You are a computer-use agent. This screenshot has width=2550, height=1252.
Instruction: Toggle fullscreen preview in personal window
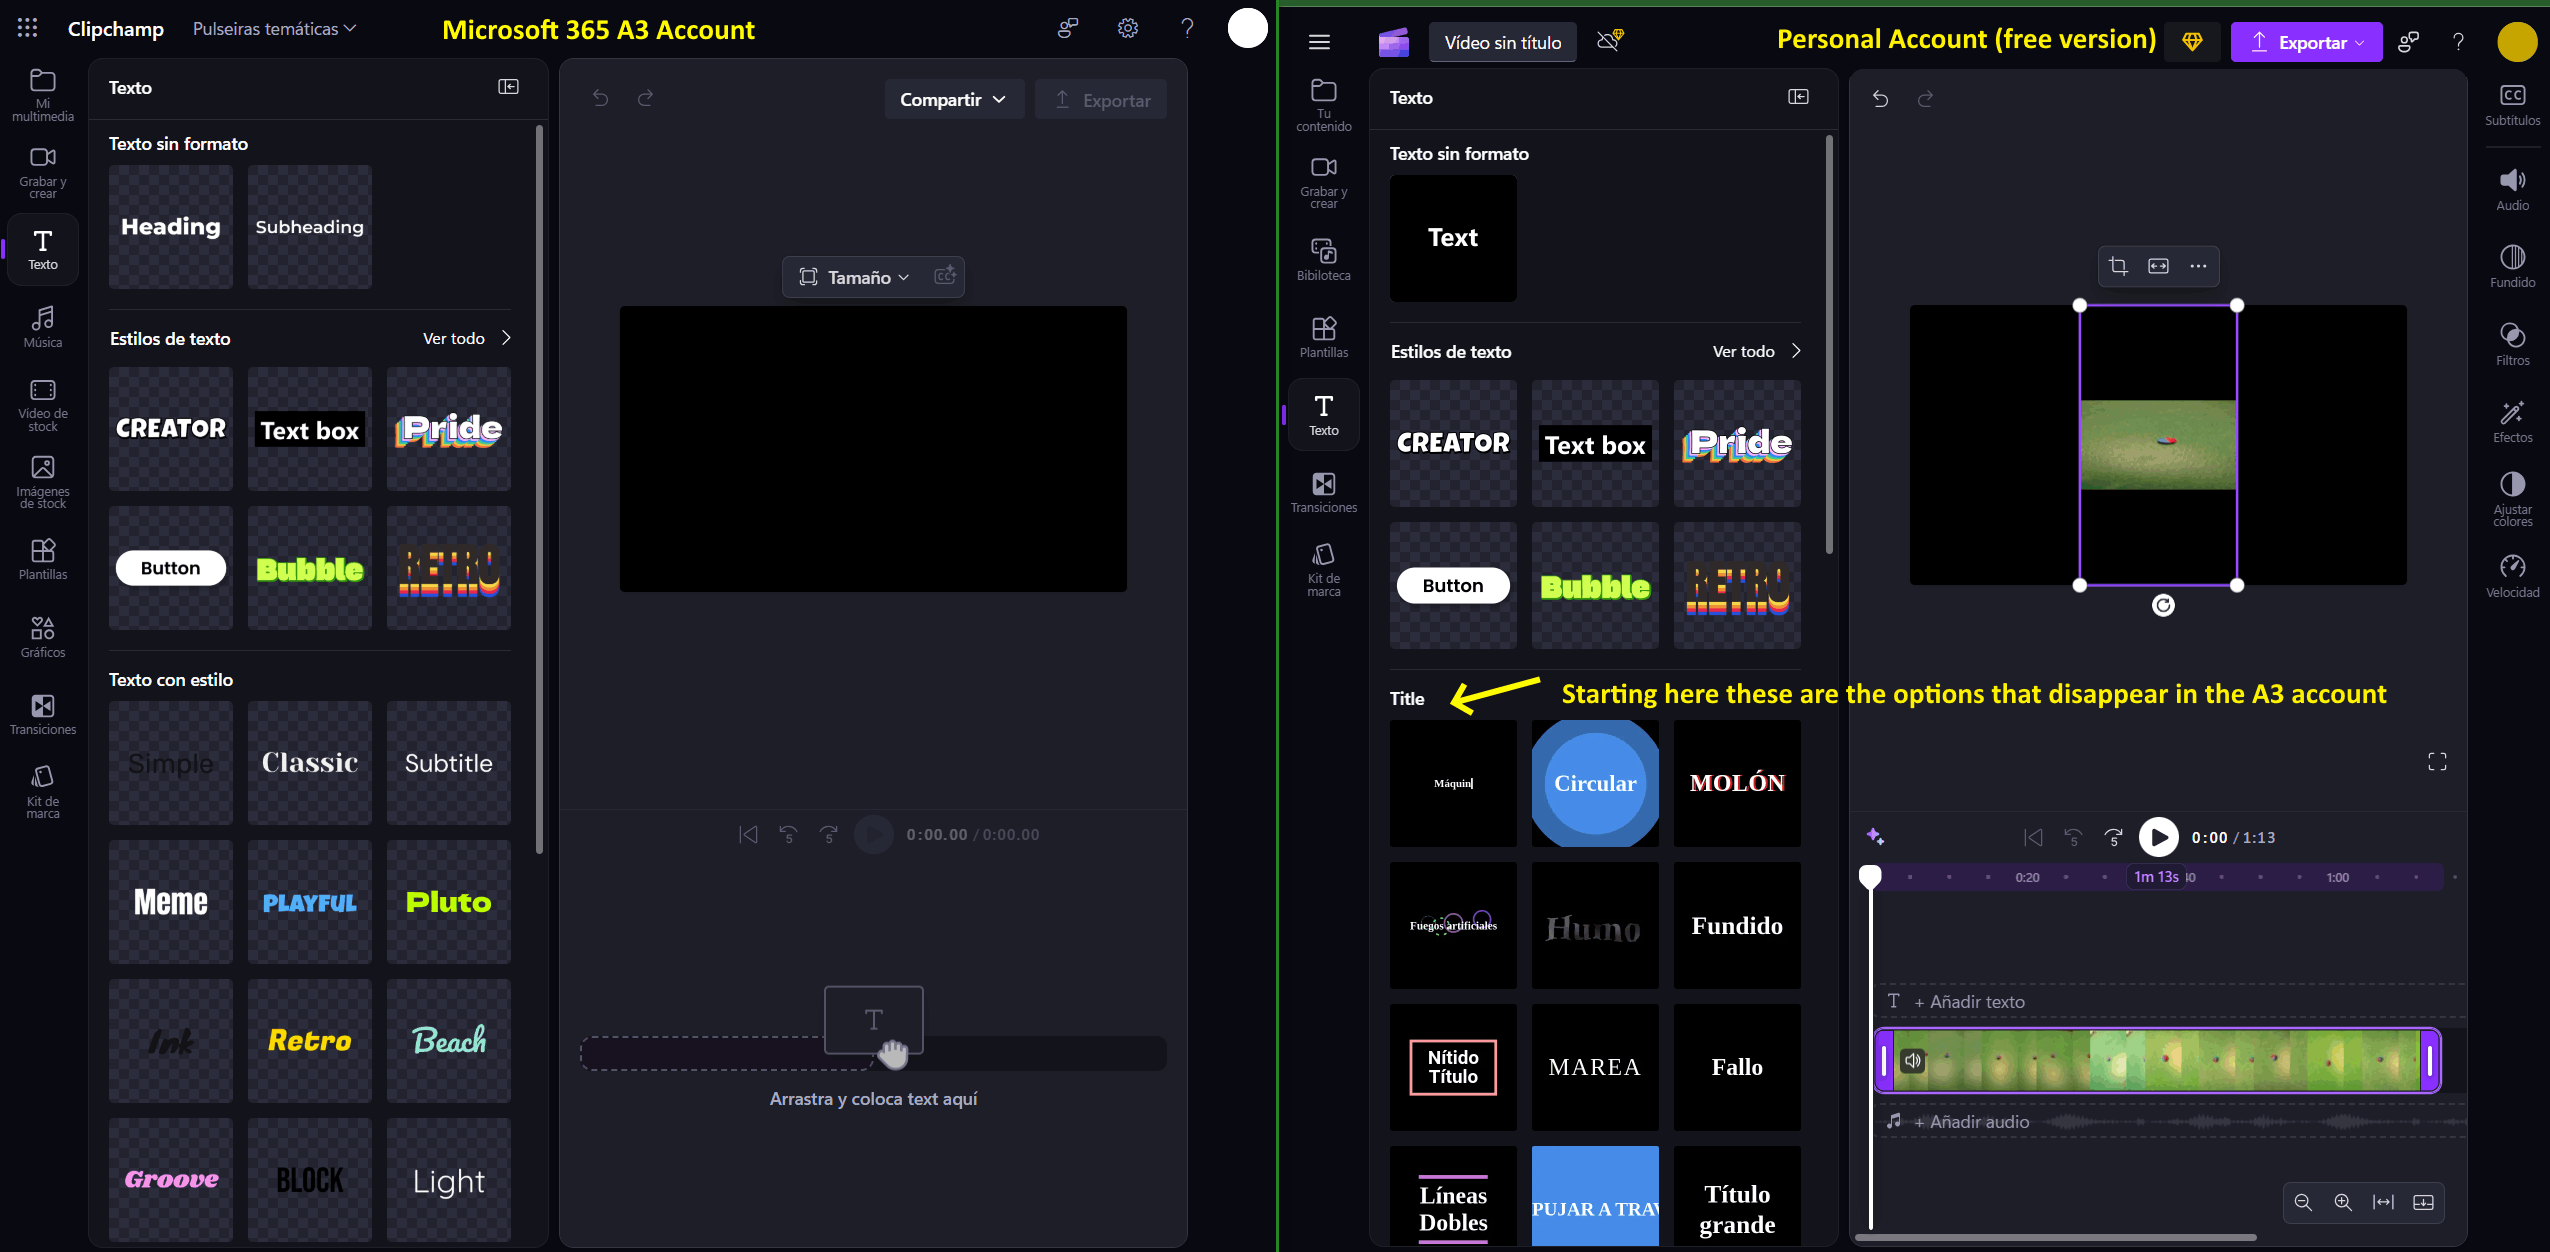click(2437, 762)
